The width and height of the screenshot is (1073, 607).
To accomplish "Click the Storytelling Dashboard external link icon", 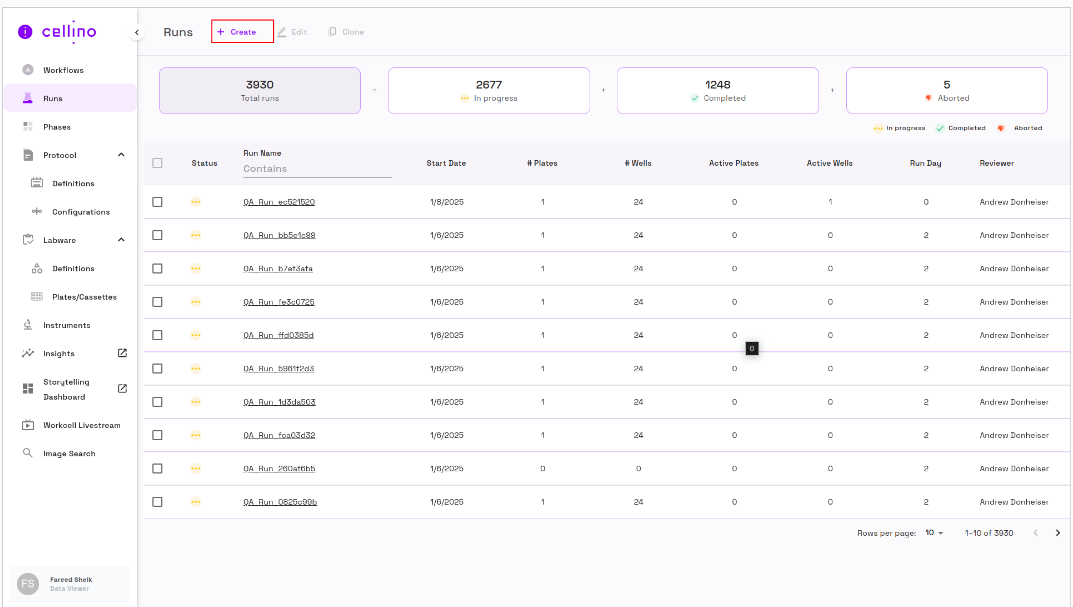I will coord(122,388).
